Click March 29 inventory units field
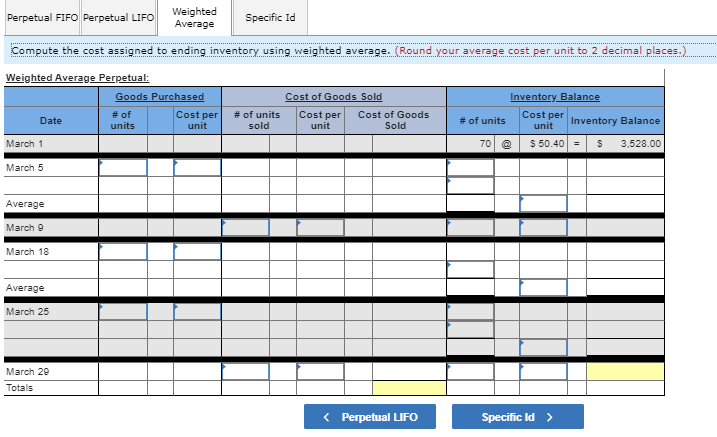This screenshot has height=437, width=717. pos(471,372)
